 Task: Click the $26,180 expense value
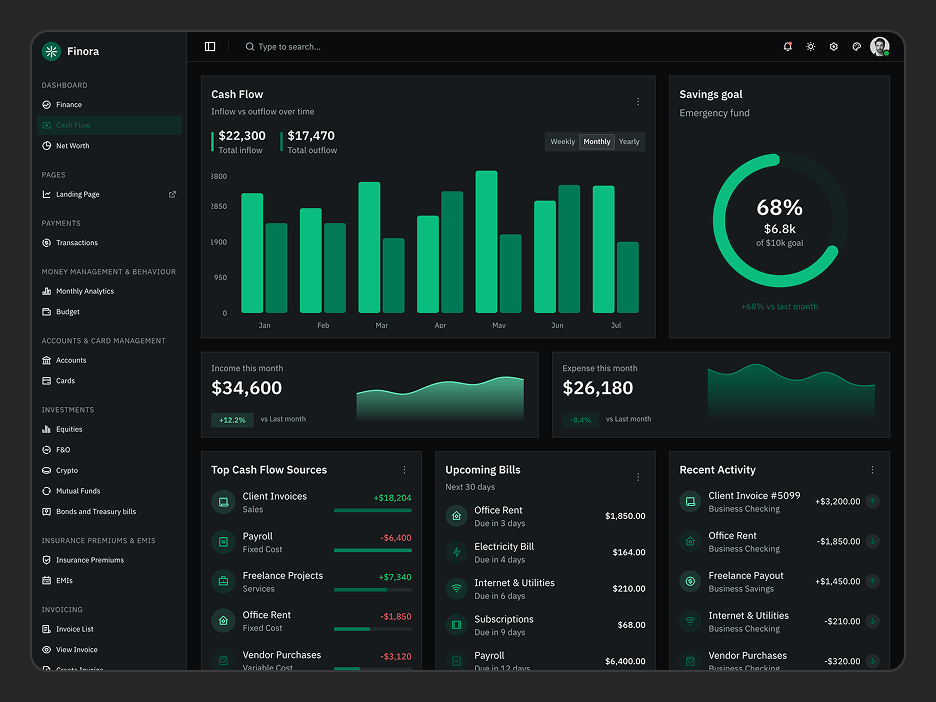pos(598,388)
